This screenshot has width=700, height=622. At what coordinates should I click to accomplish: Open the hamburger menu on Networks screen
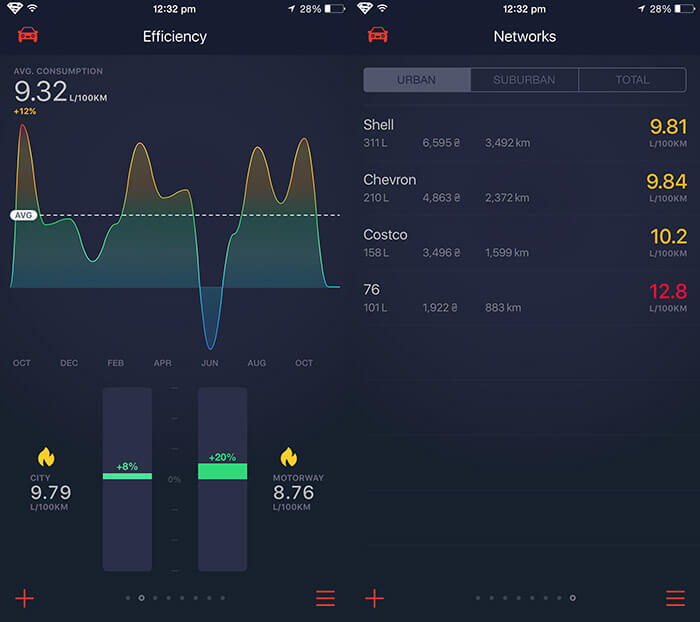pos(675,598)
